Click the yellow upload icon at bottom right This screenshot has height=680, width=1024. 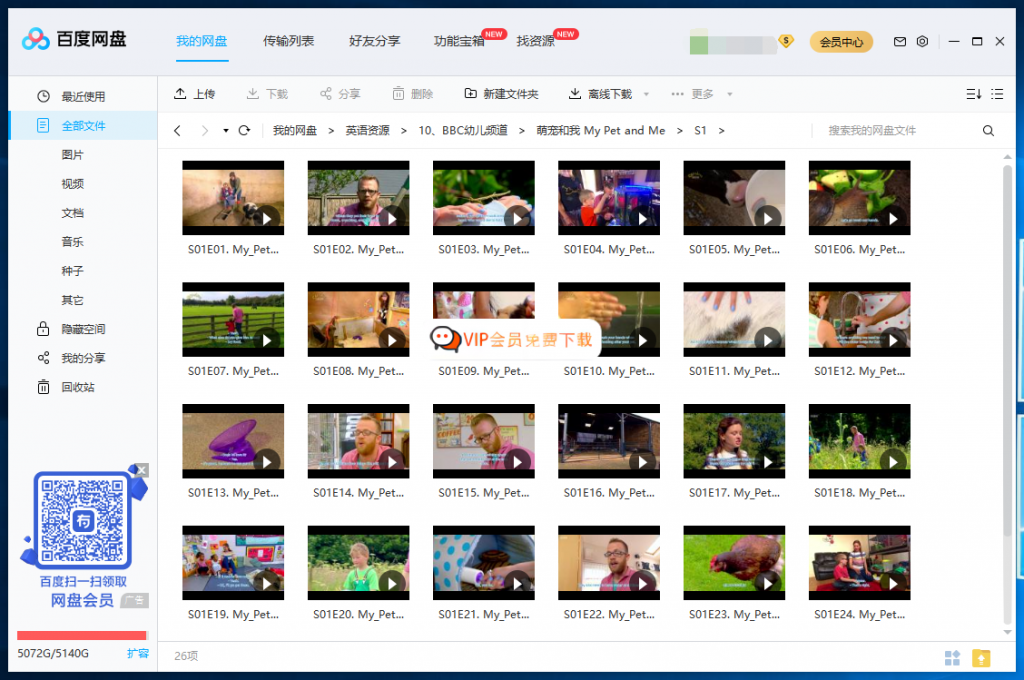pos(981,658)
